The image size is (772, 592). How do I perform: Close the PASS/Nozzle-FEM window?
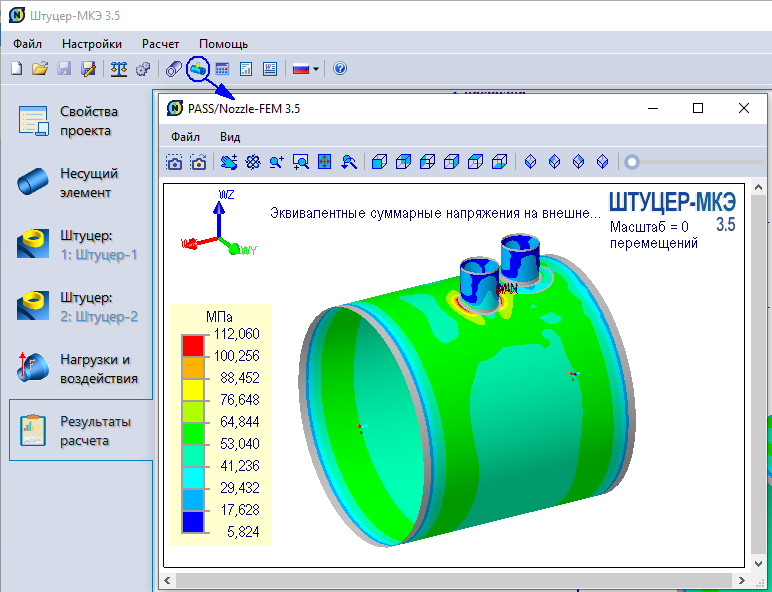point(744,108)
